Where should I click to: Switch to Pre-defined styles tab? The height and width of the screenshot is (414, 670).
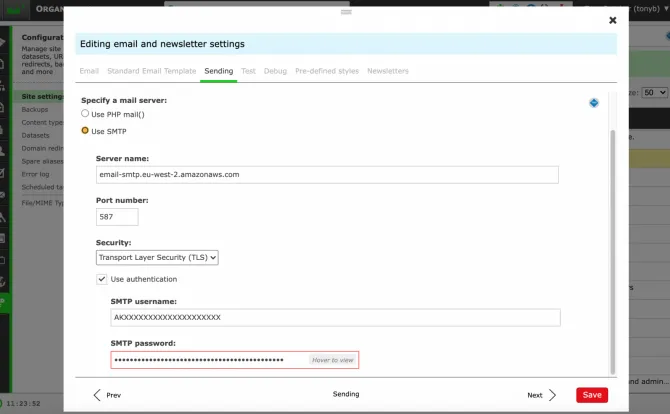[x=327, y=71]
